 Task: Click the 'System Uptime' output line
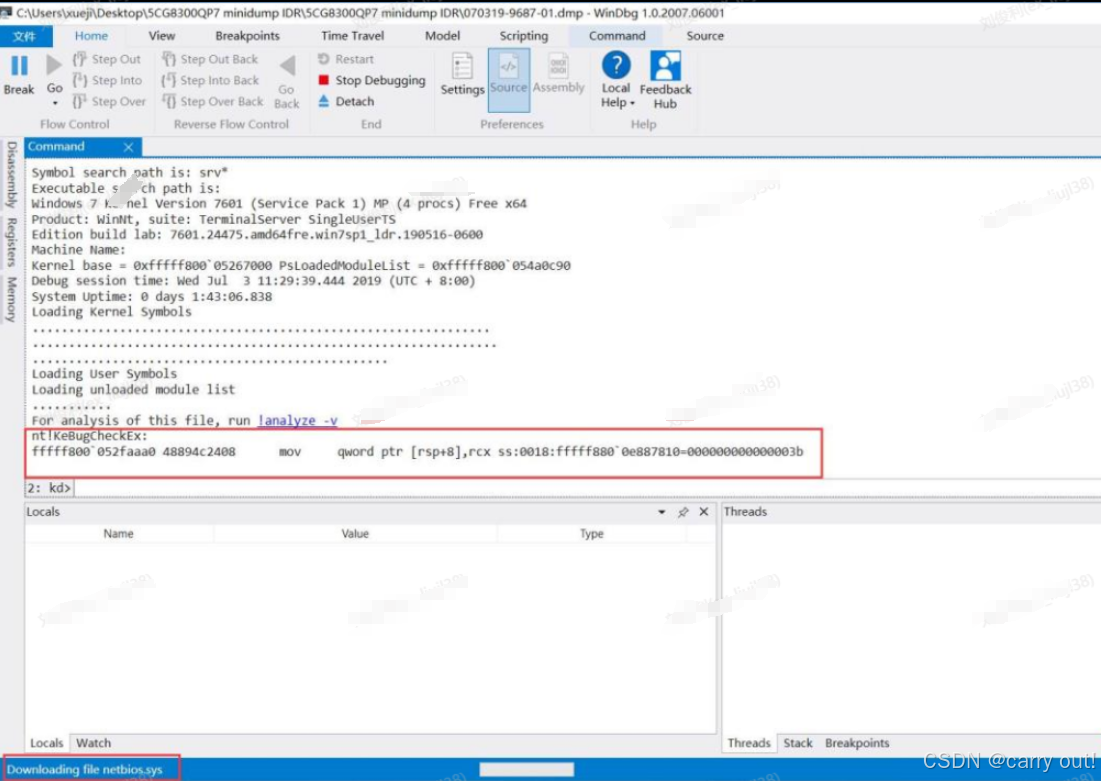click(x=152, y=296)
